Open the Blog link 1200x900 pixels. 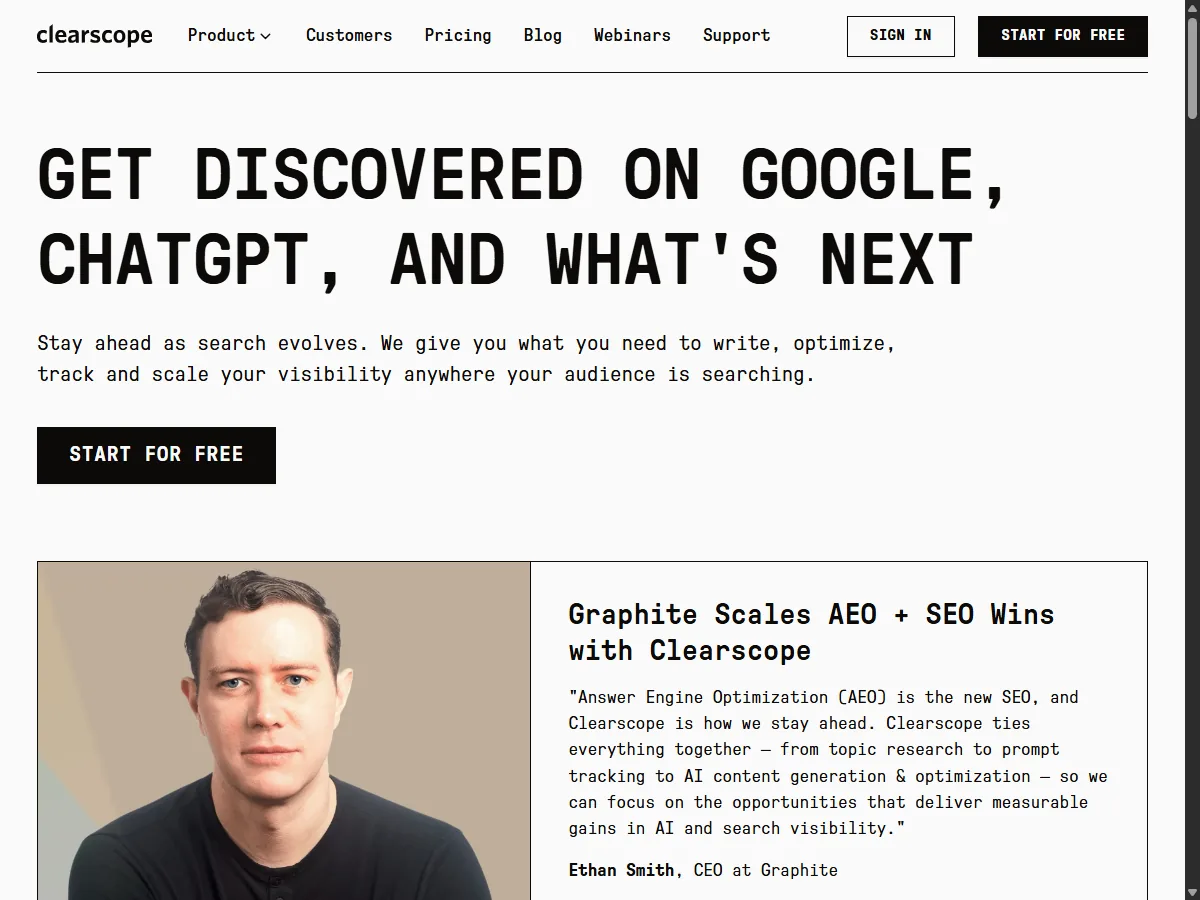coord(543,35)
